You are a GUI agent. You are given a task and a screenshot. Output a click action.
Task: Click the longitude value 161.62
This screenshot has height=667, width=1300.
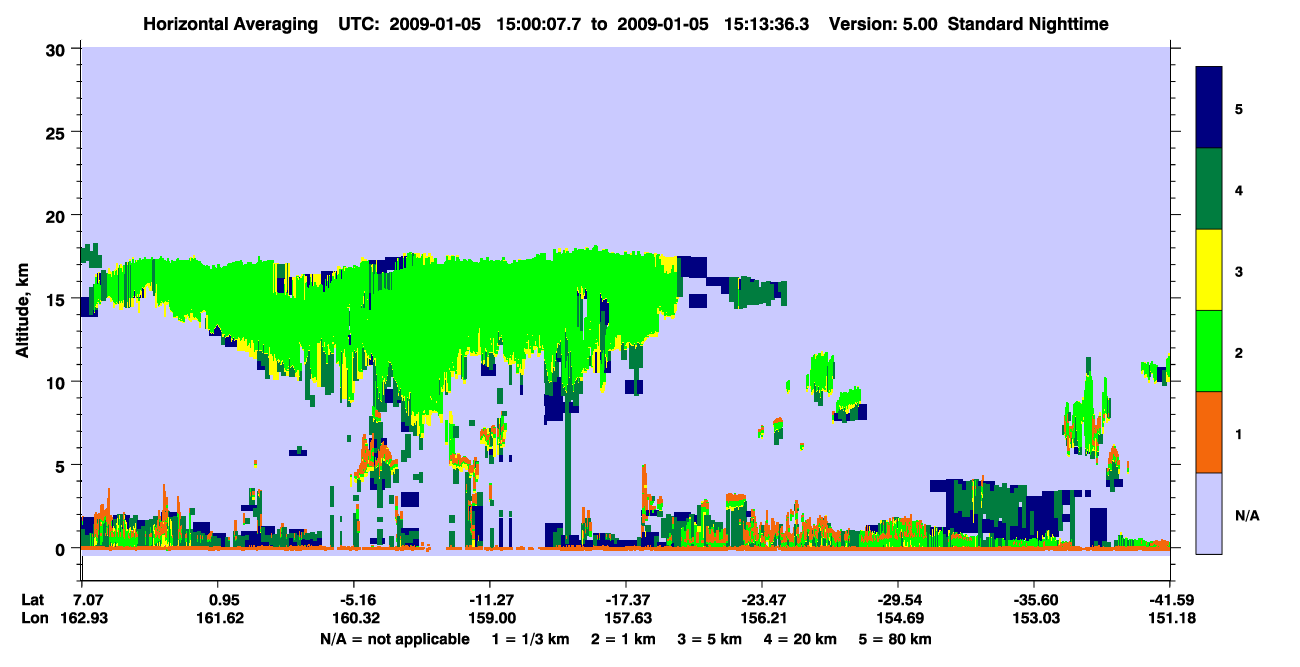220,618
